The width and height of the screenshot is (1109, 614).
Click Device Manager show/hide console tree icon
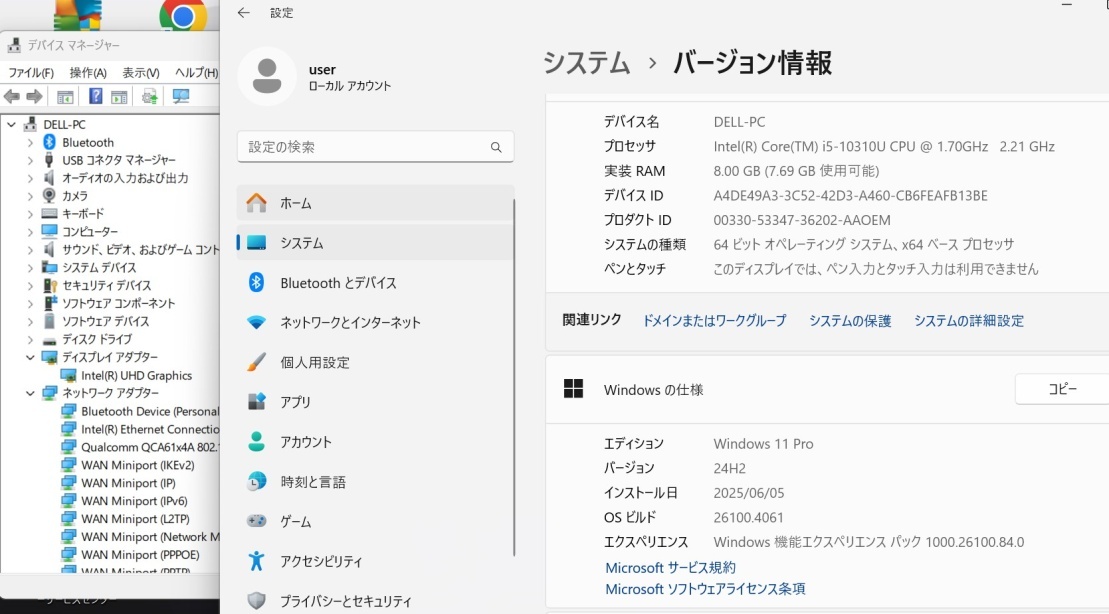coord(65,96)
